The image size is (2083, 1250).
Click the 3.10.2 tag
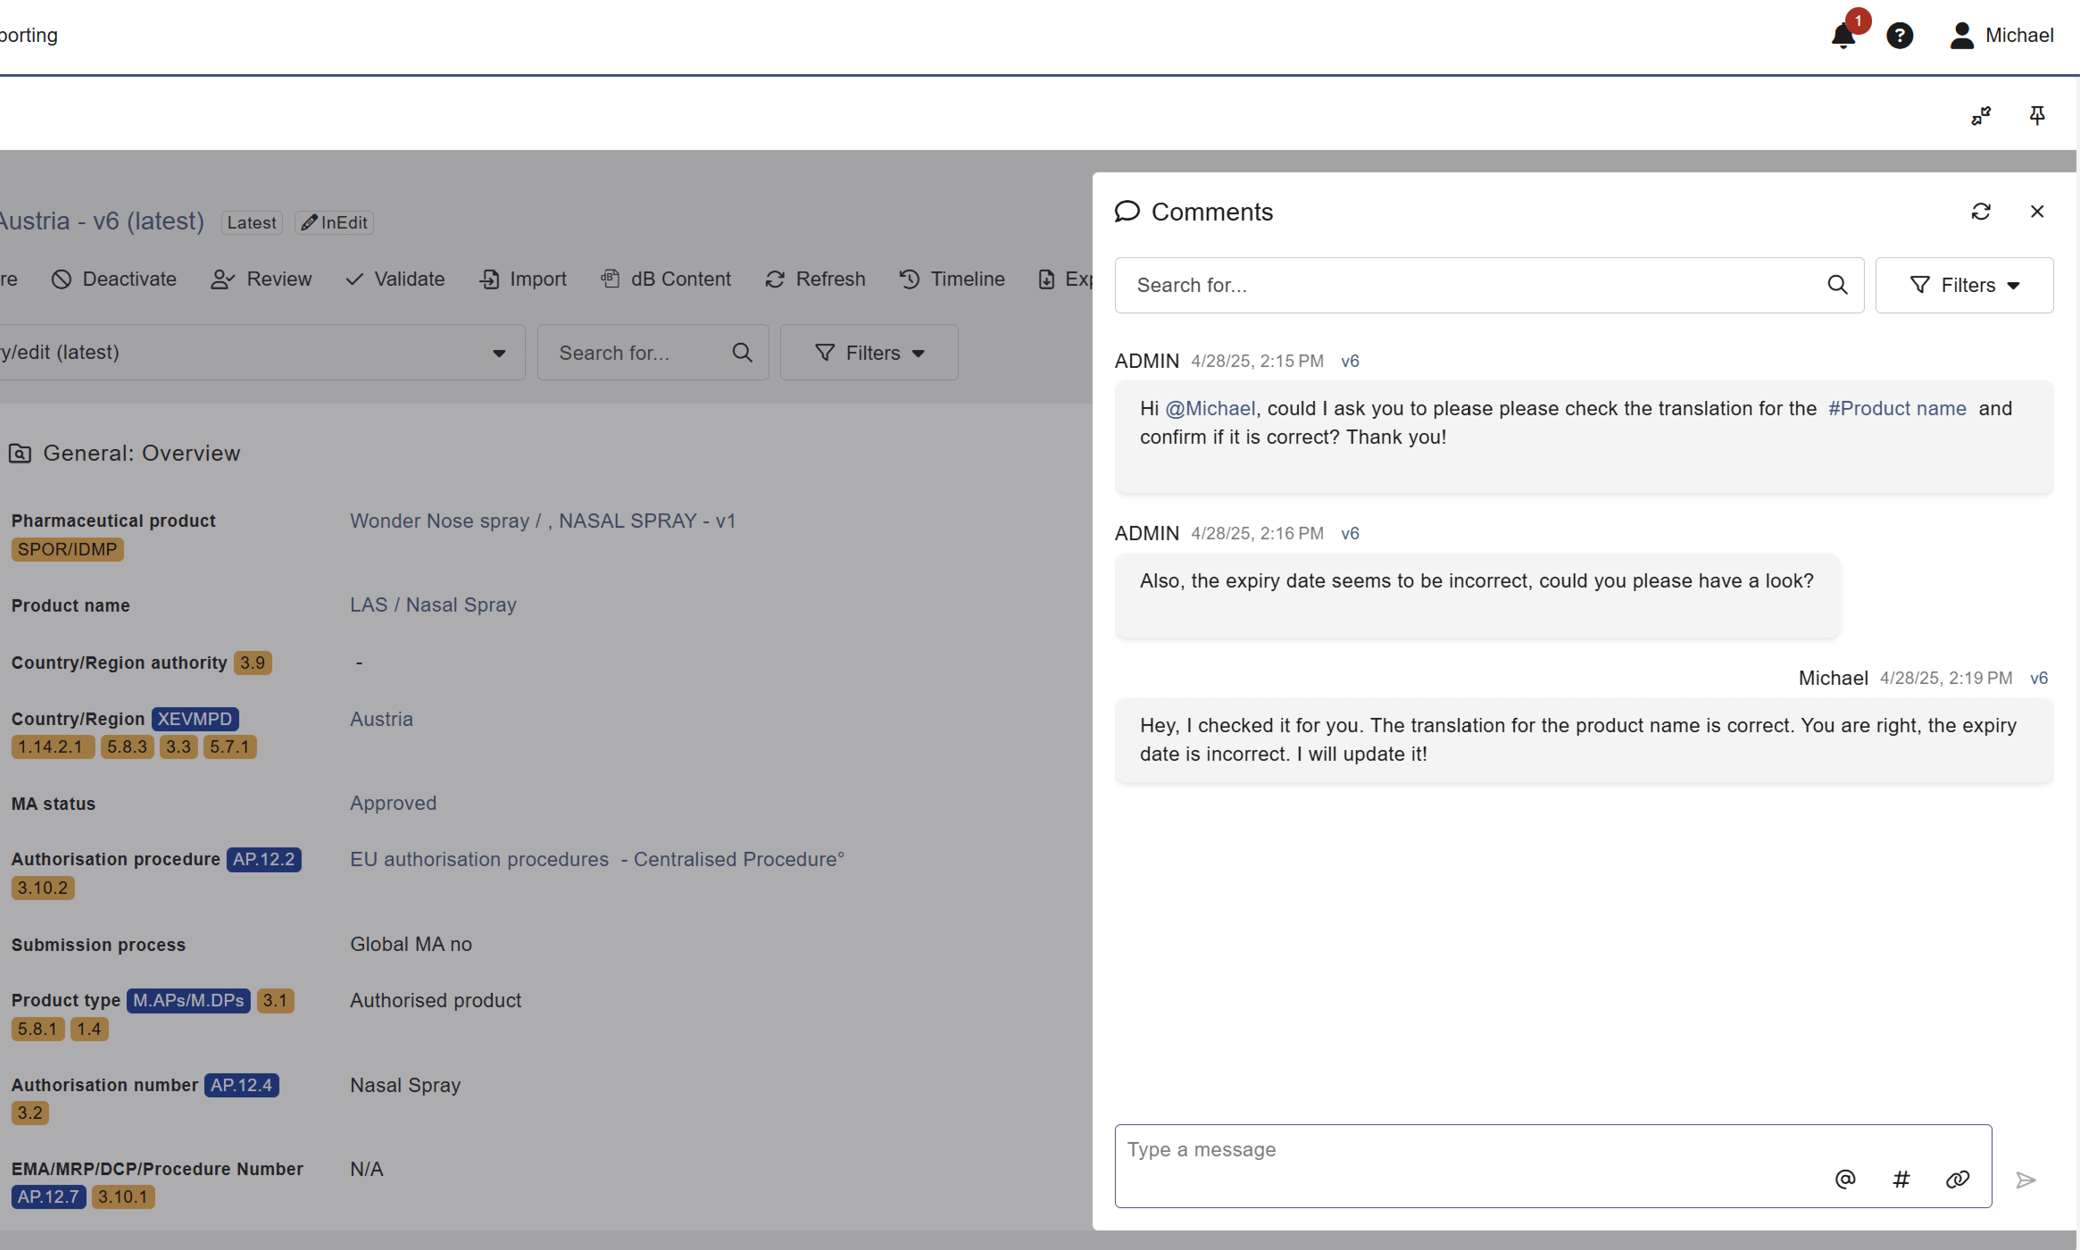click(42, 888)
